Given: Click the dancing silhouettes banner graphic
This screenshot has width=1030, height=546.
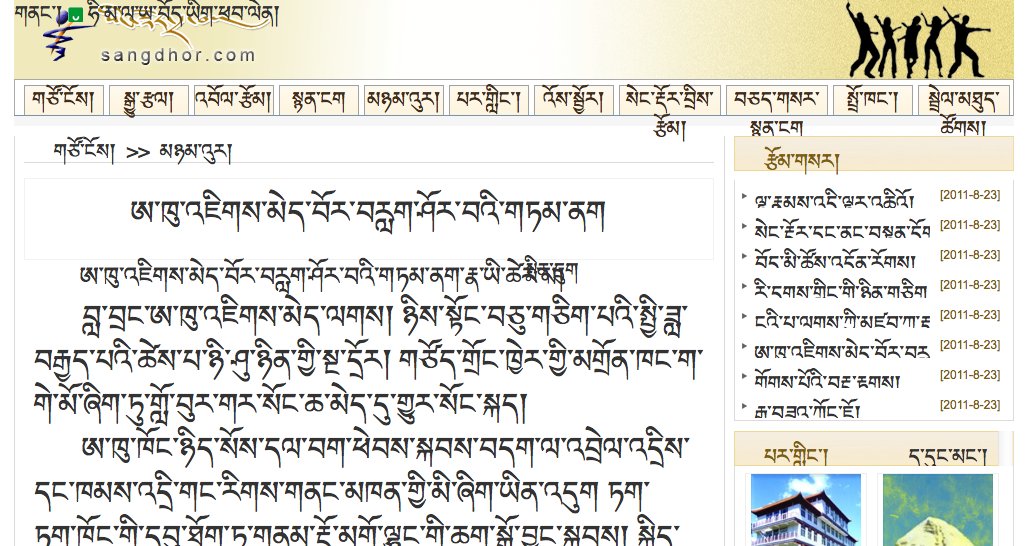Looking at the screenshot, I should pyautogui.click(x=915, y=40).
